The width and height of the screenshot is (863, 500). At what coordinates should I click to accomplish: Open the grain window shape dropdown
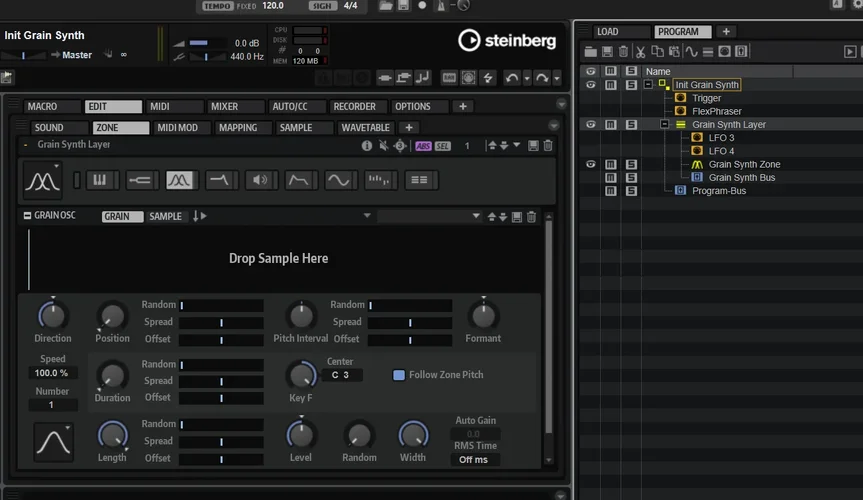pyautogui.click(x=53, y=440)
